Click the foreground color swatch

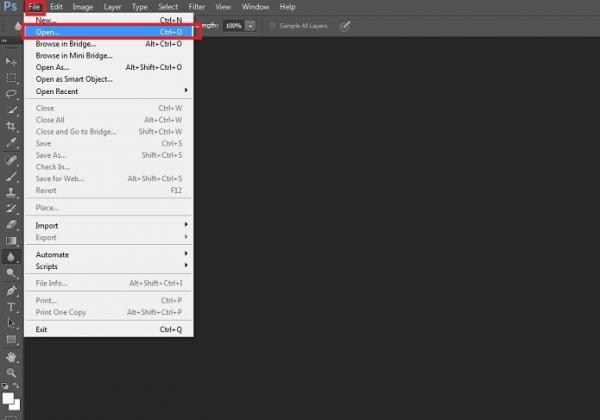point(8,398)
